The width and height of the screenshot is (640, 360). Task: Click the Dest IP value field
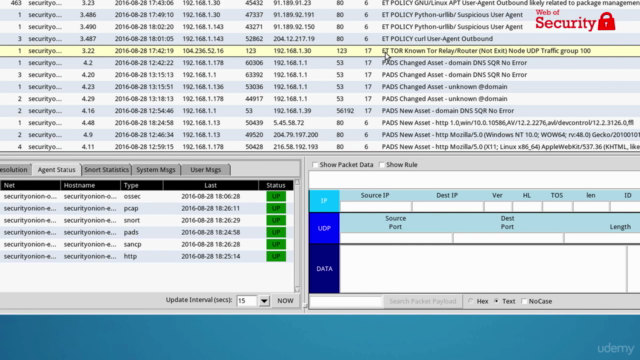(x=447, y=207)
